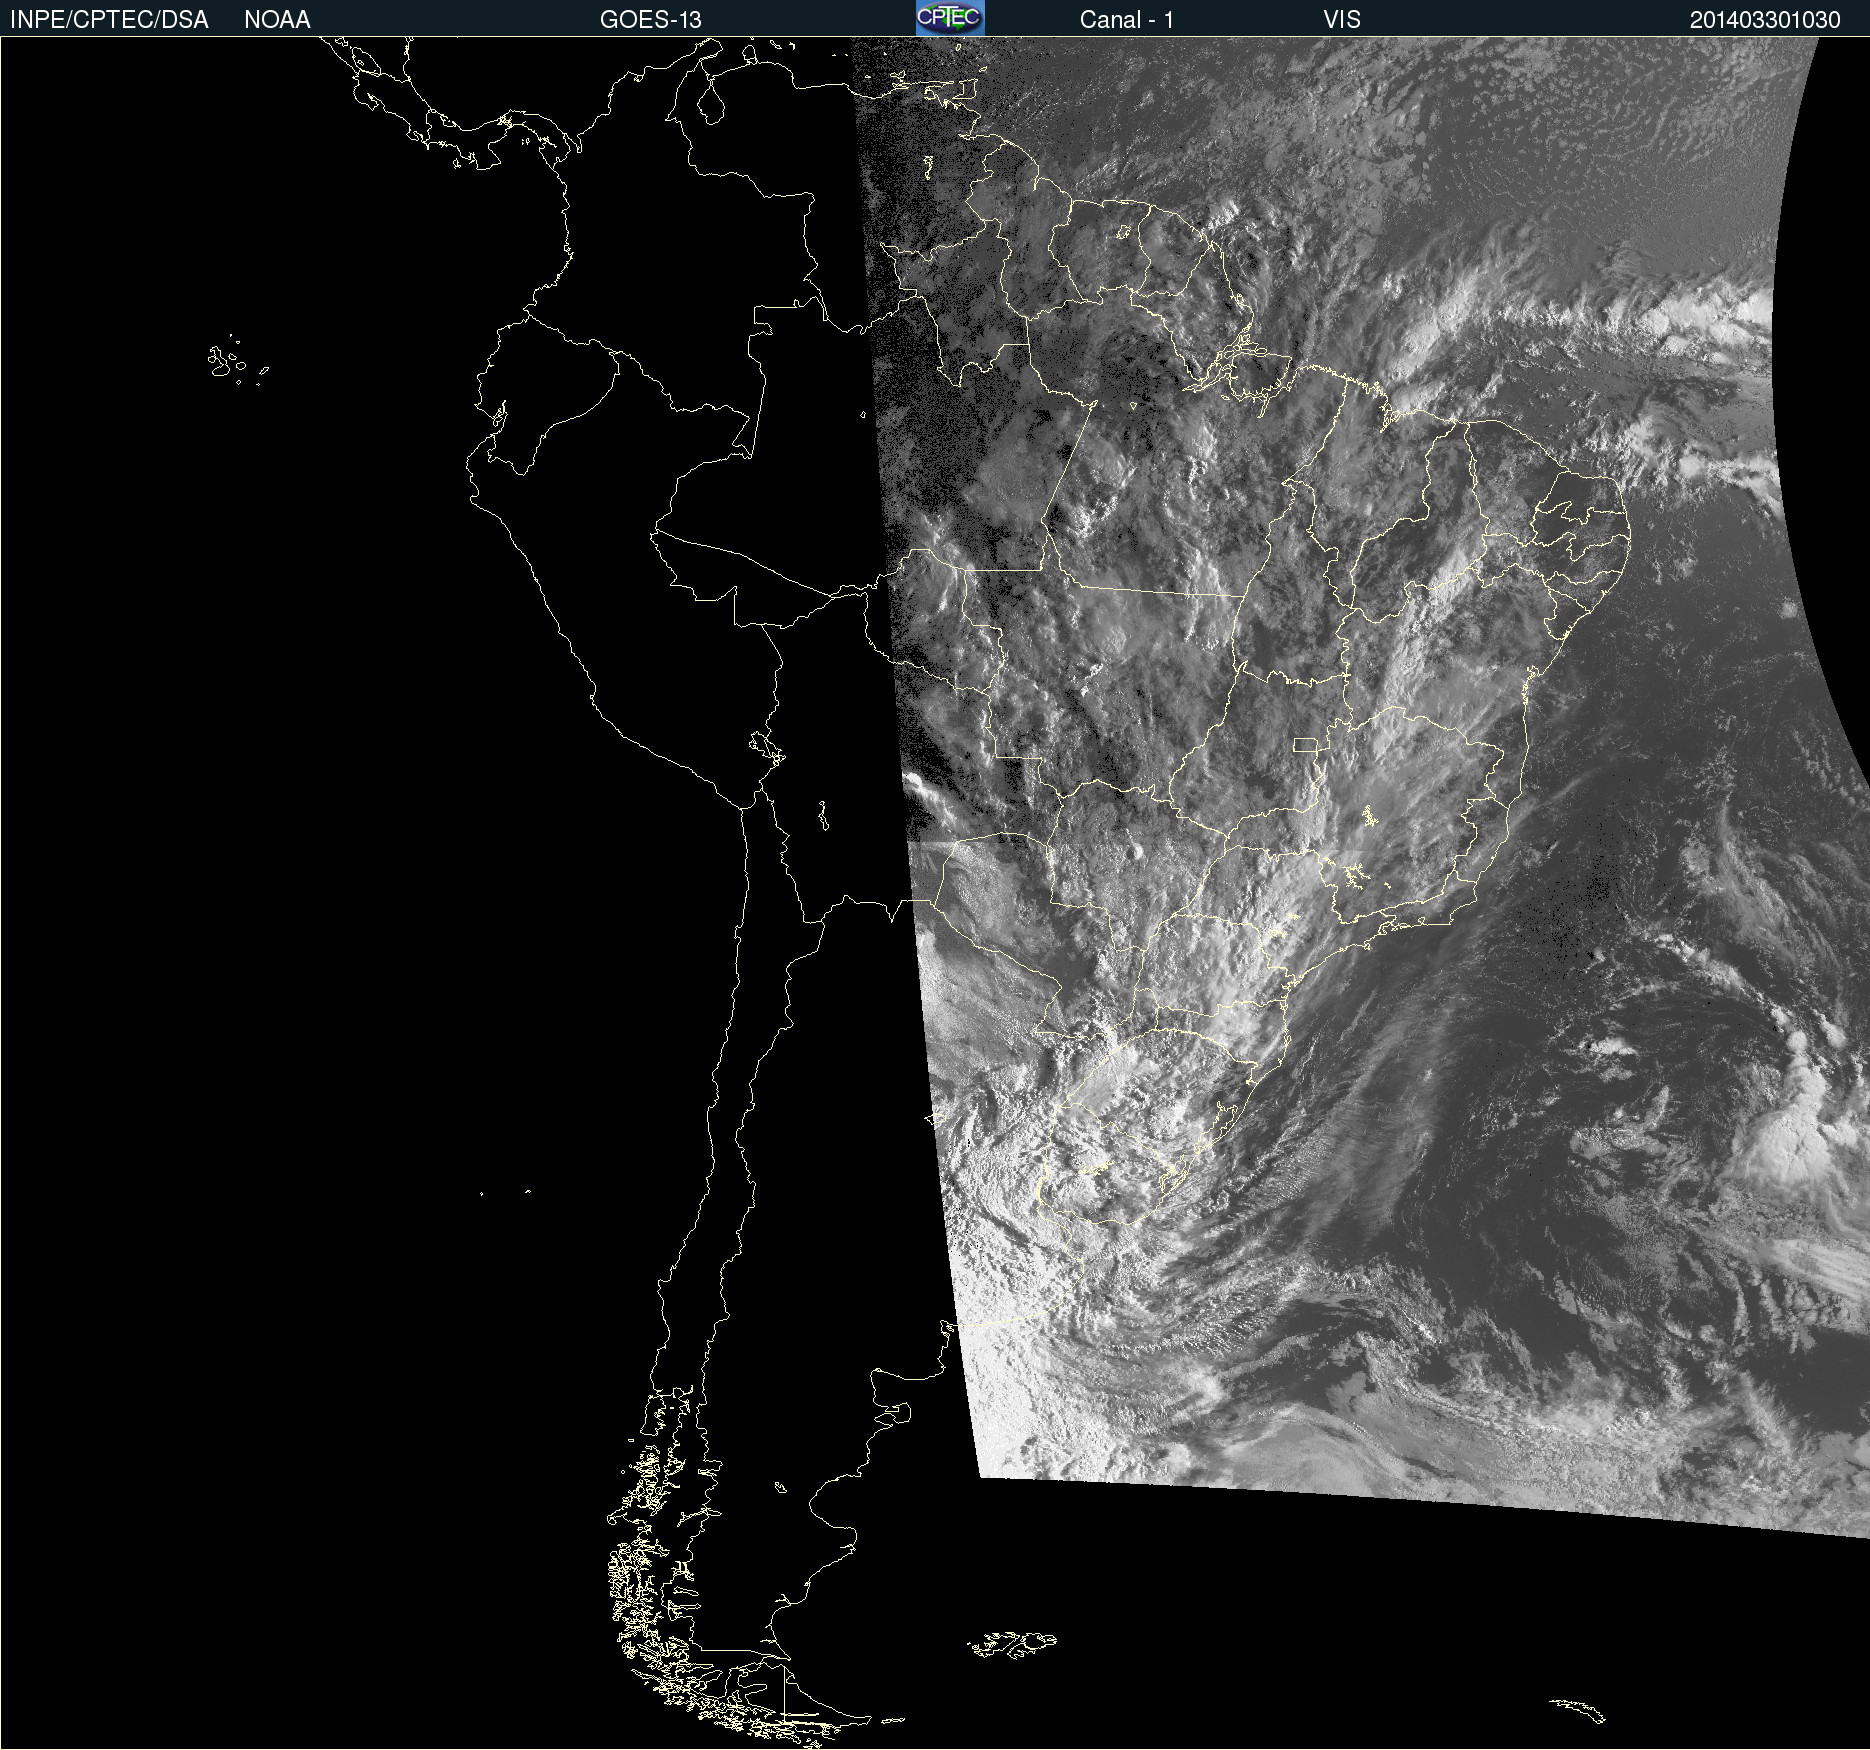
Task: Click the Canal - 1 channel label
Action: point(1127,20)
